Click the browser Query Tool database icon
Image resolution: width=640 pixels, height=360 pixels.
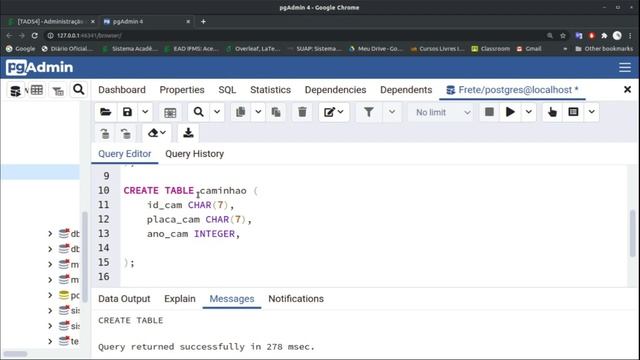[16, 91]
